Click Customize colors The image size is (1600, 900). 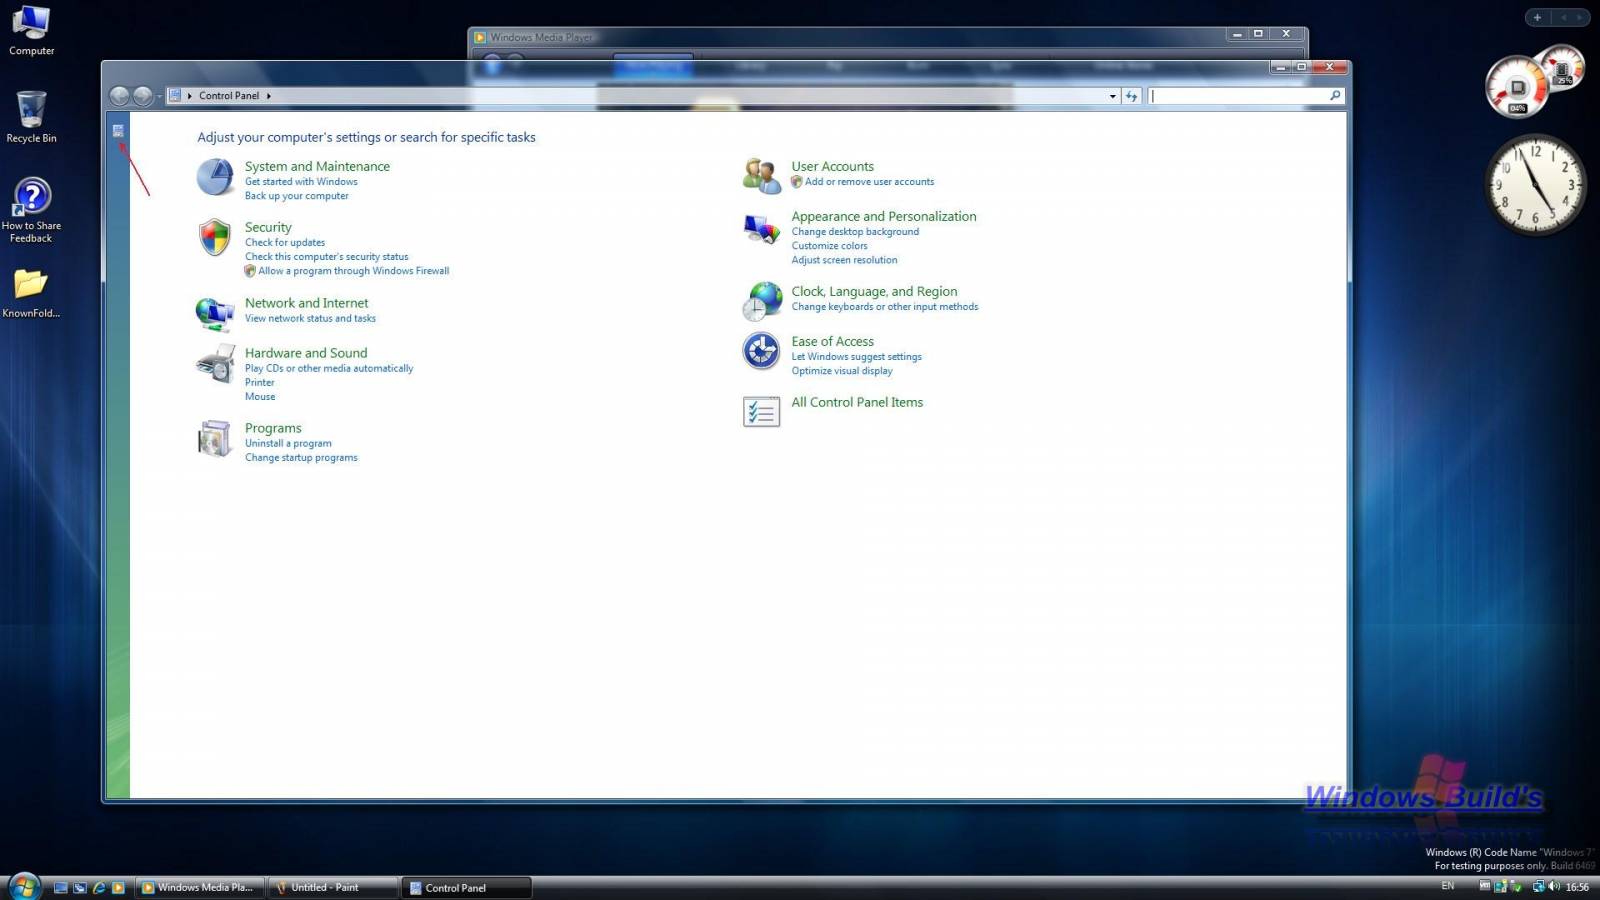tap(830, 246)
